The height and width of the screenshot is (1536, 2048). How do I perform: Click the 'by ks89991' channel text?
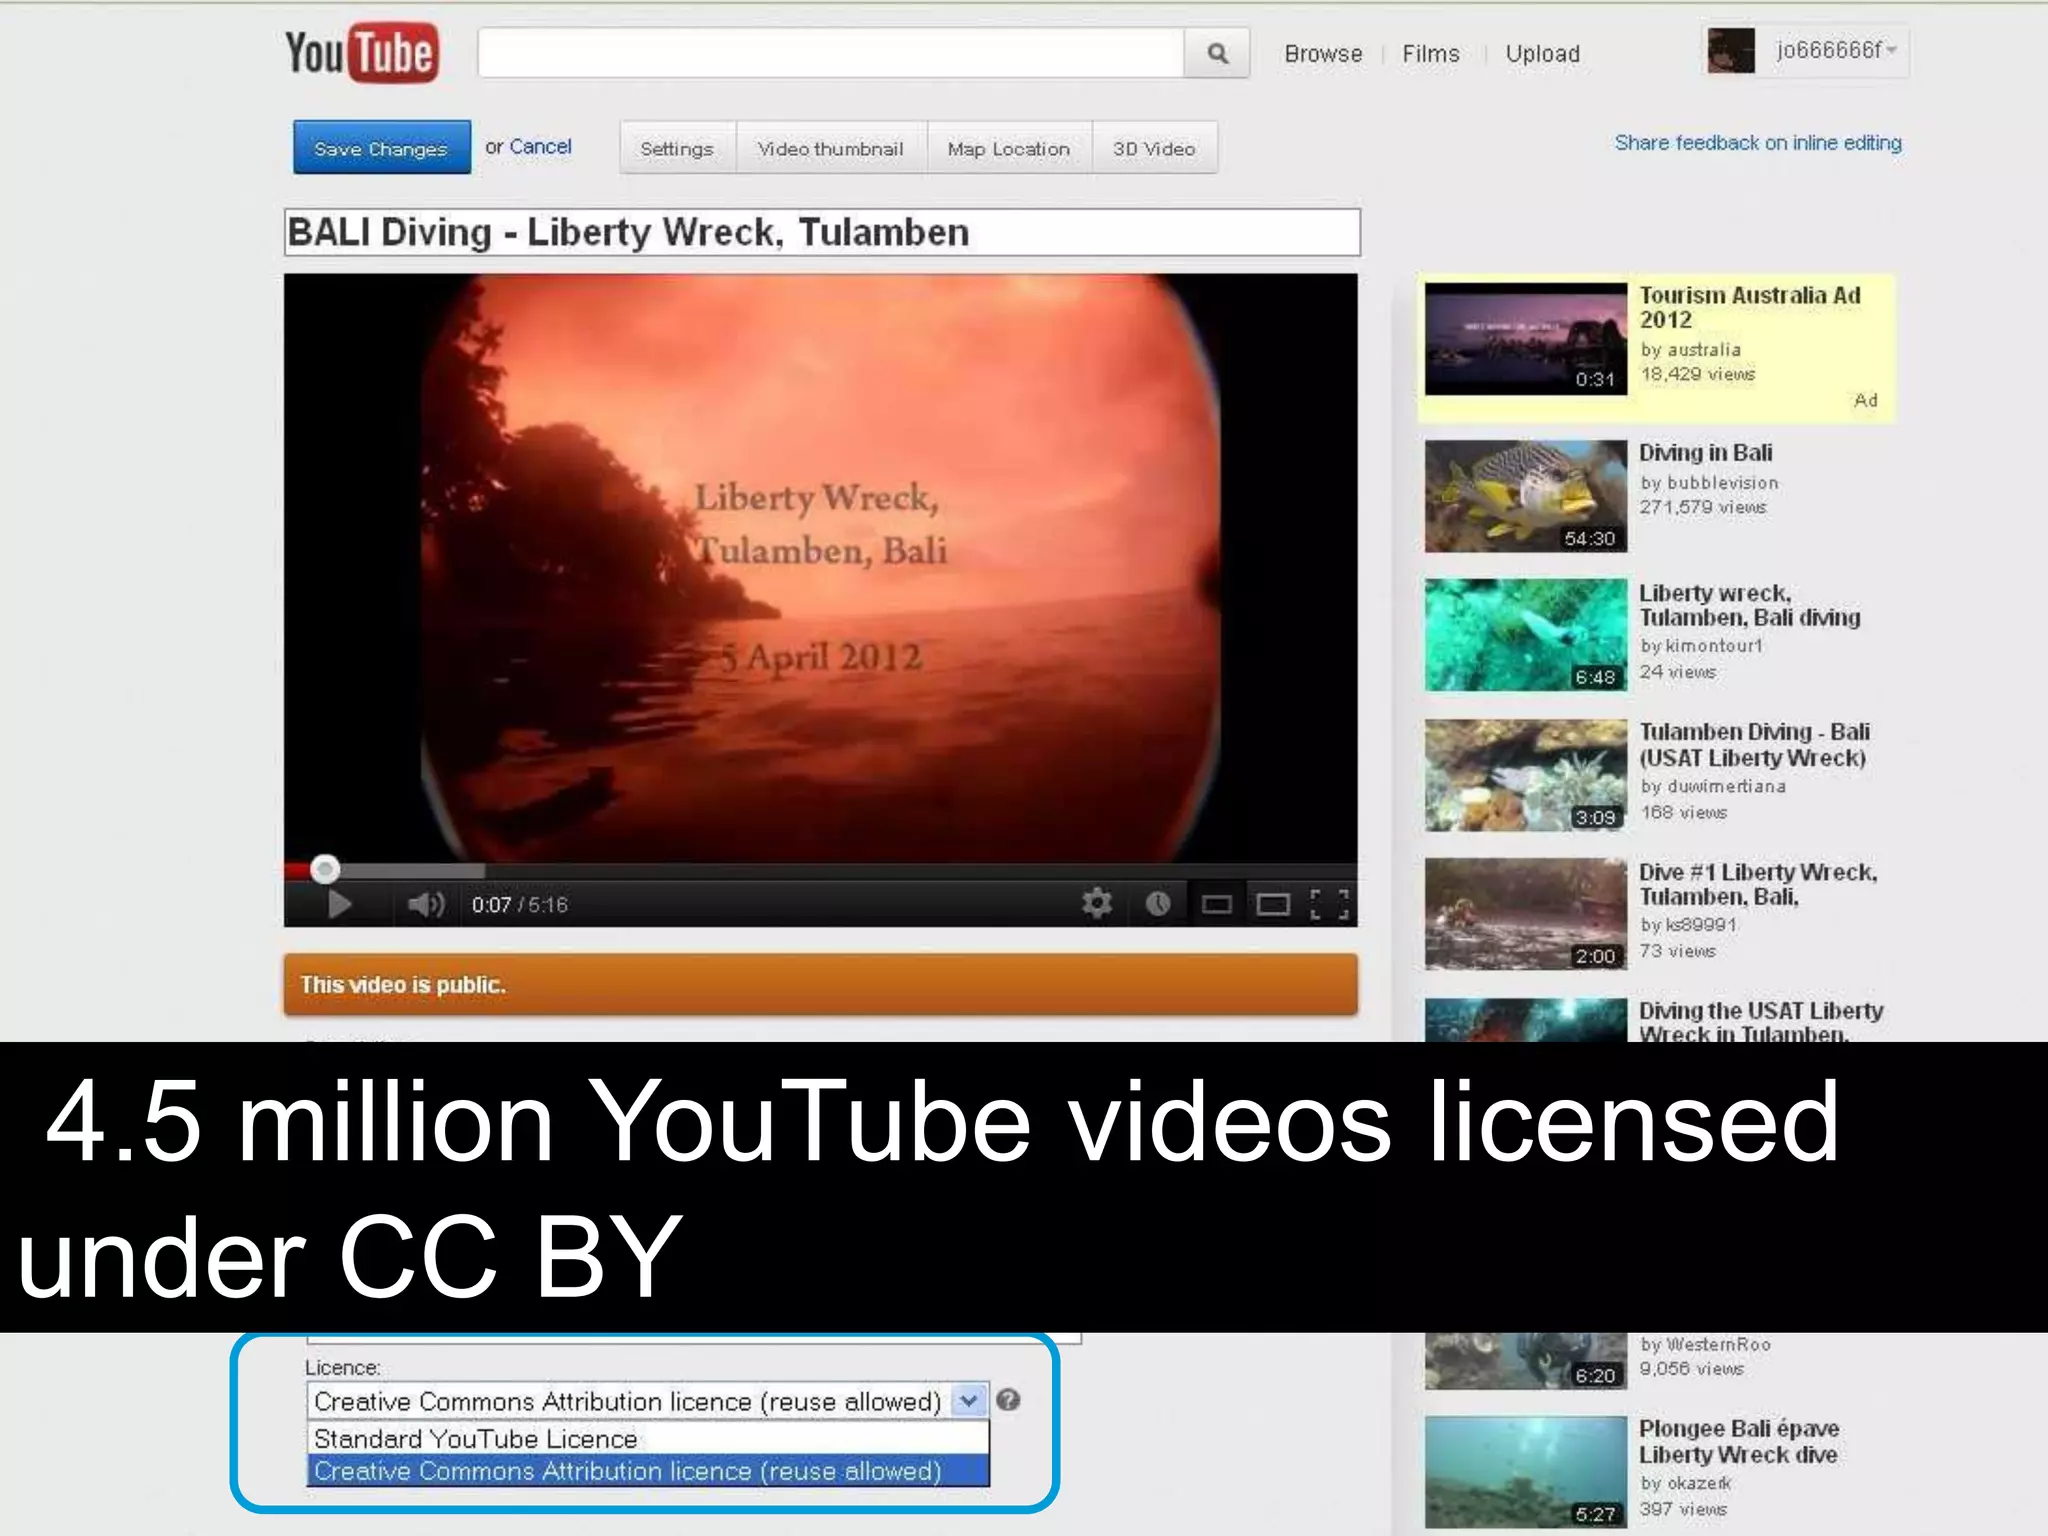coord(1688,925)
